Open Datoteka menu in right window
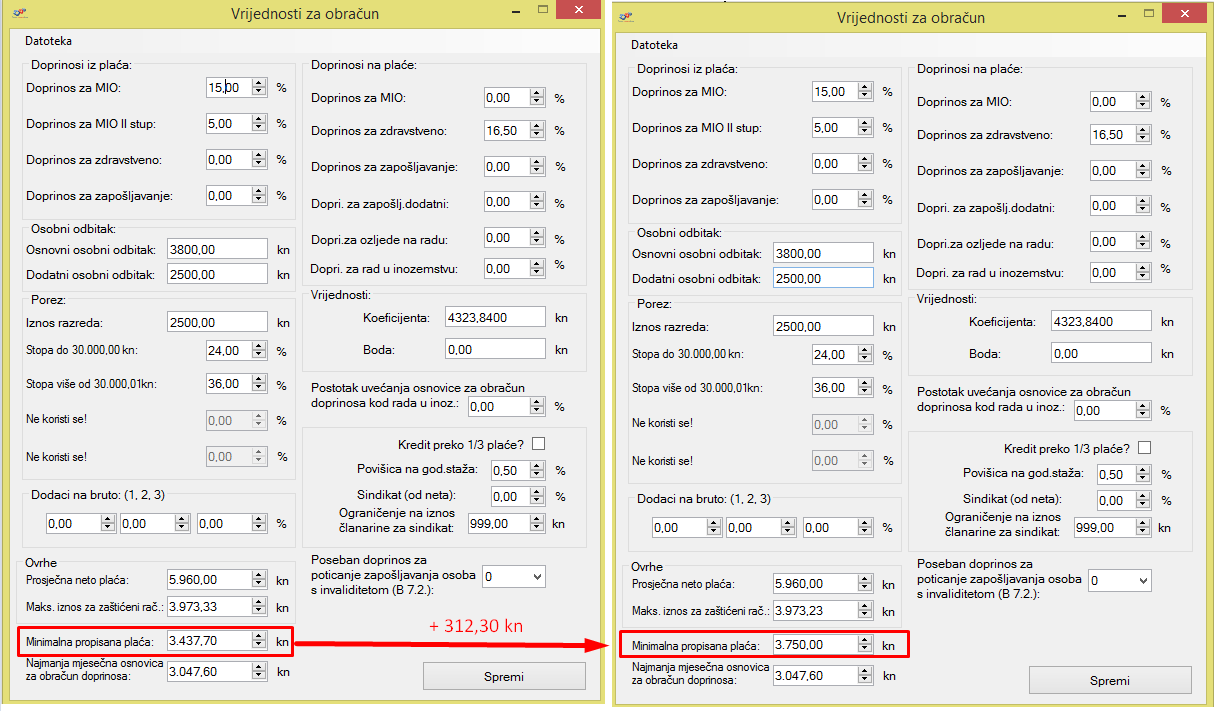Viewport: 1218px width, 711px height. pos(654,45)
